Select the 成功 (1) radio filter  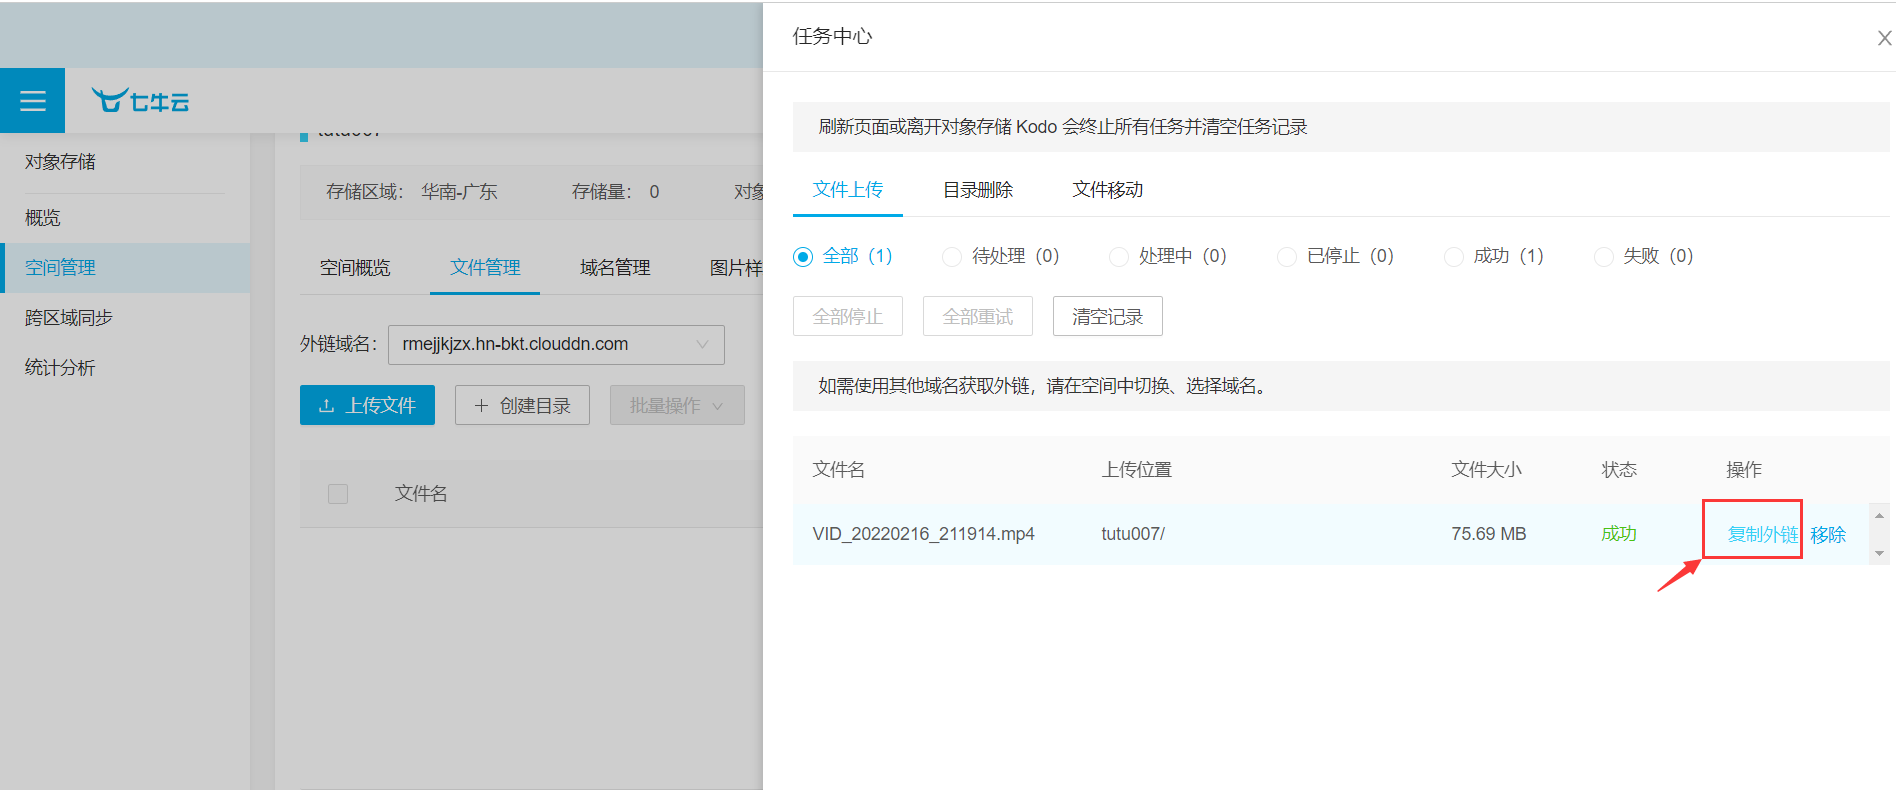[x=1494, y=256]
